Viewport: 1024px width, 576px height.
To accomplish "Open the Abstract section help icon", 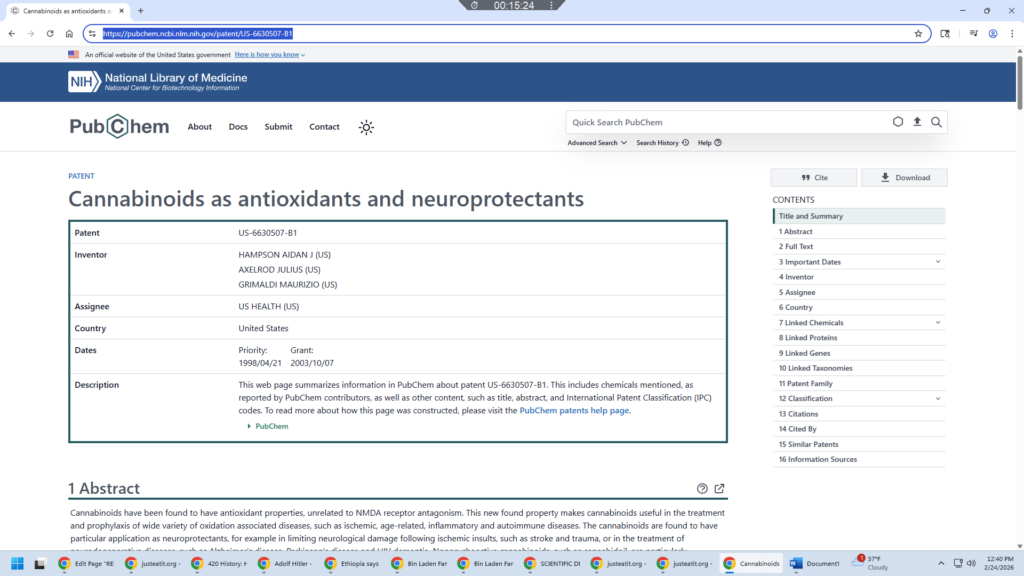I will click(702, 489).
